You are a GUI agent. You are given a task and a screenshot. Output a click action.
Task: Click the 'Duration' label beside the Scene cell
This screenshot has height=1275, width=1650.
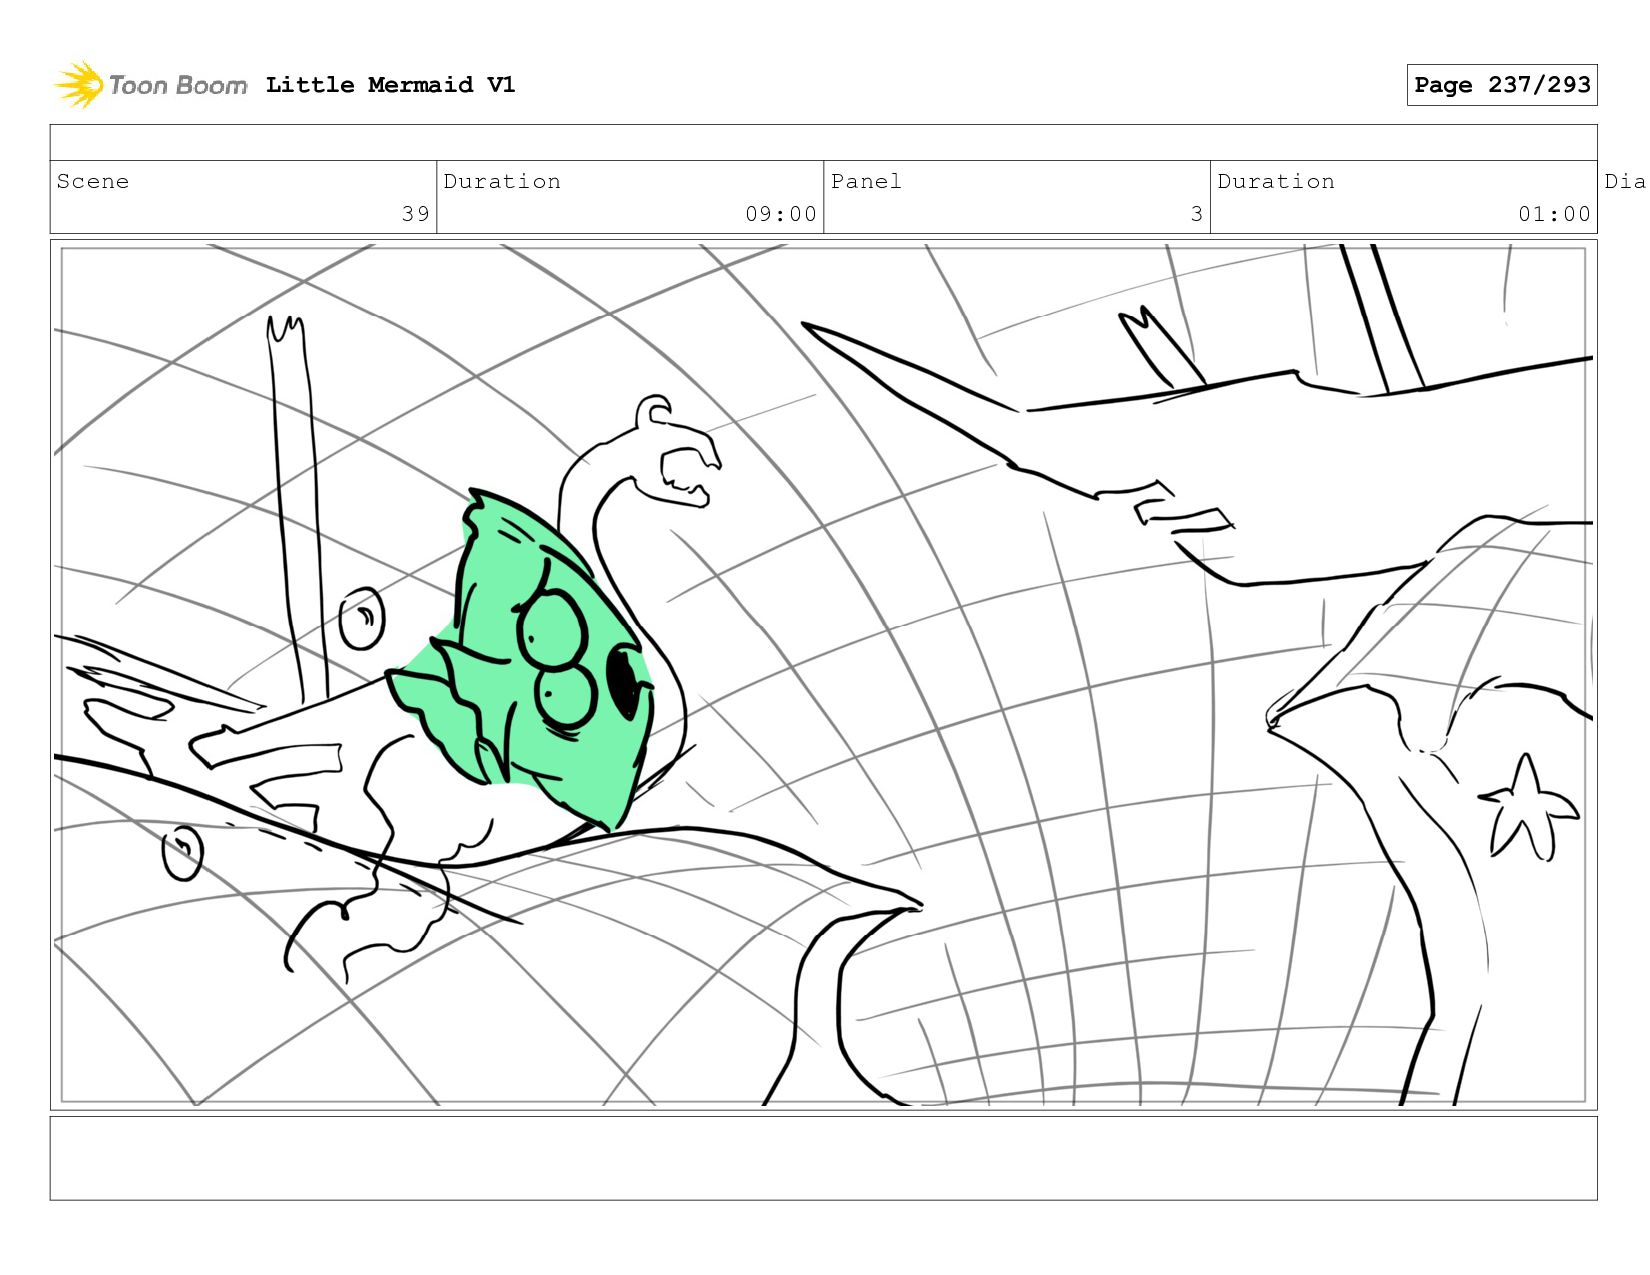tap(502, 181)
